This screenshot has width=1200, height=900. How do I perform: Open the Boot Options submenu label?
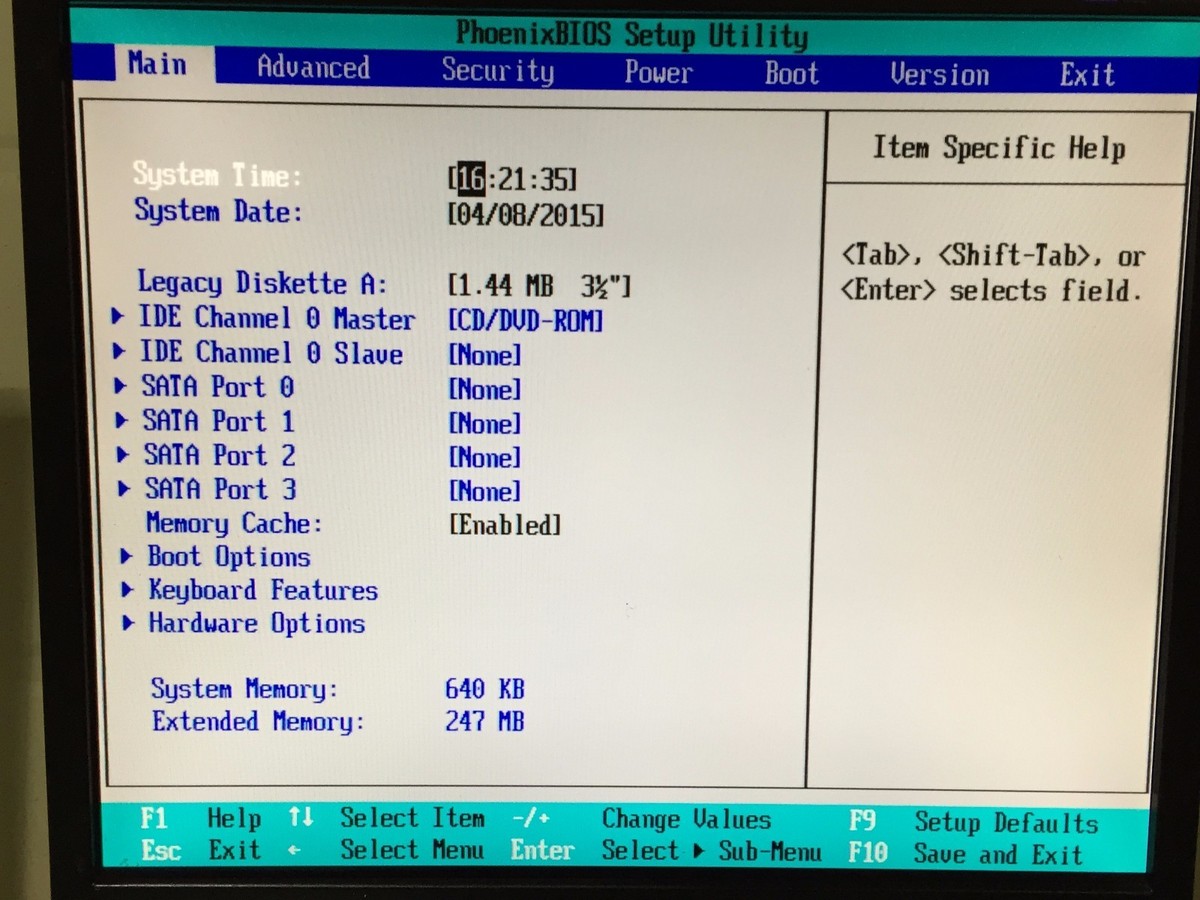229,556
